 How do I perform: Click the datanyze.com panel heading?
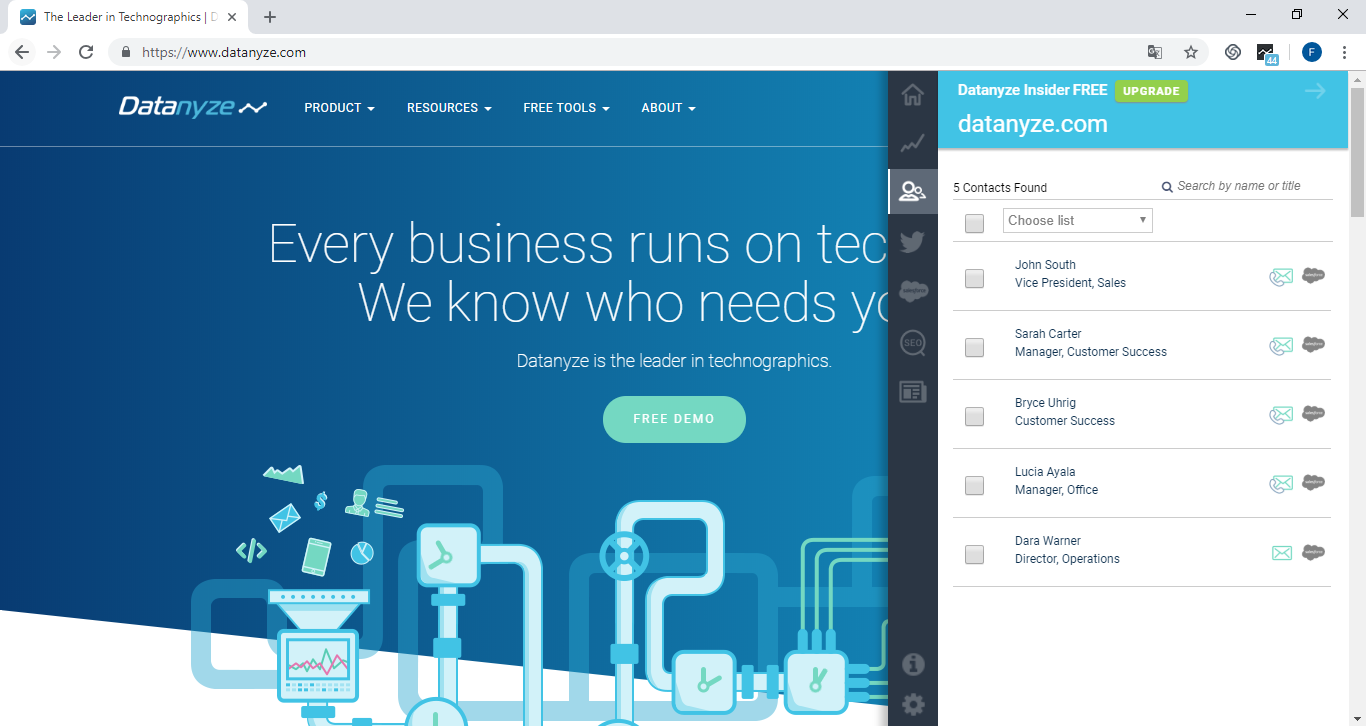1032,124
